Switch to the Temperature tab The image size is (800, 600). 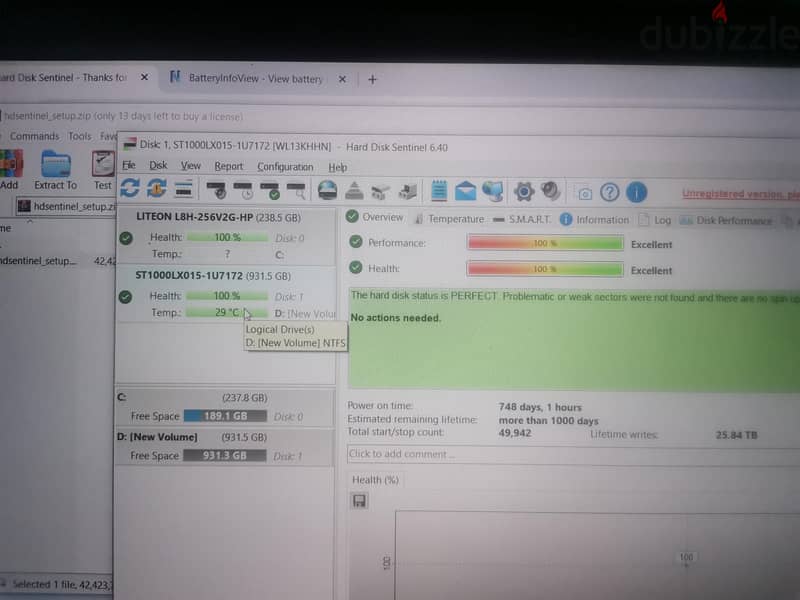coord(449,219)
